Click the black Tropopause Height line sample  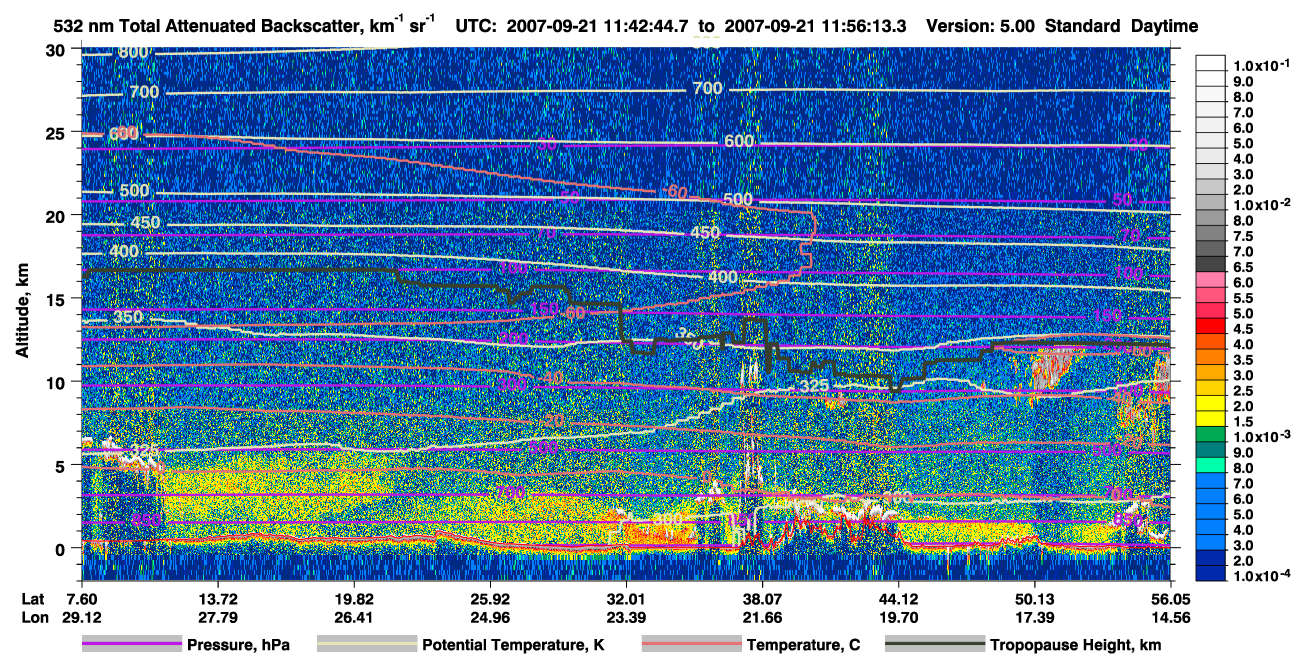click(x=933, y=645)
